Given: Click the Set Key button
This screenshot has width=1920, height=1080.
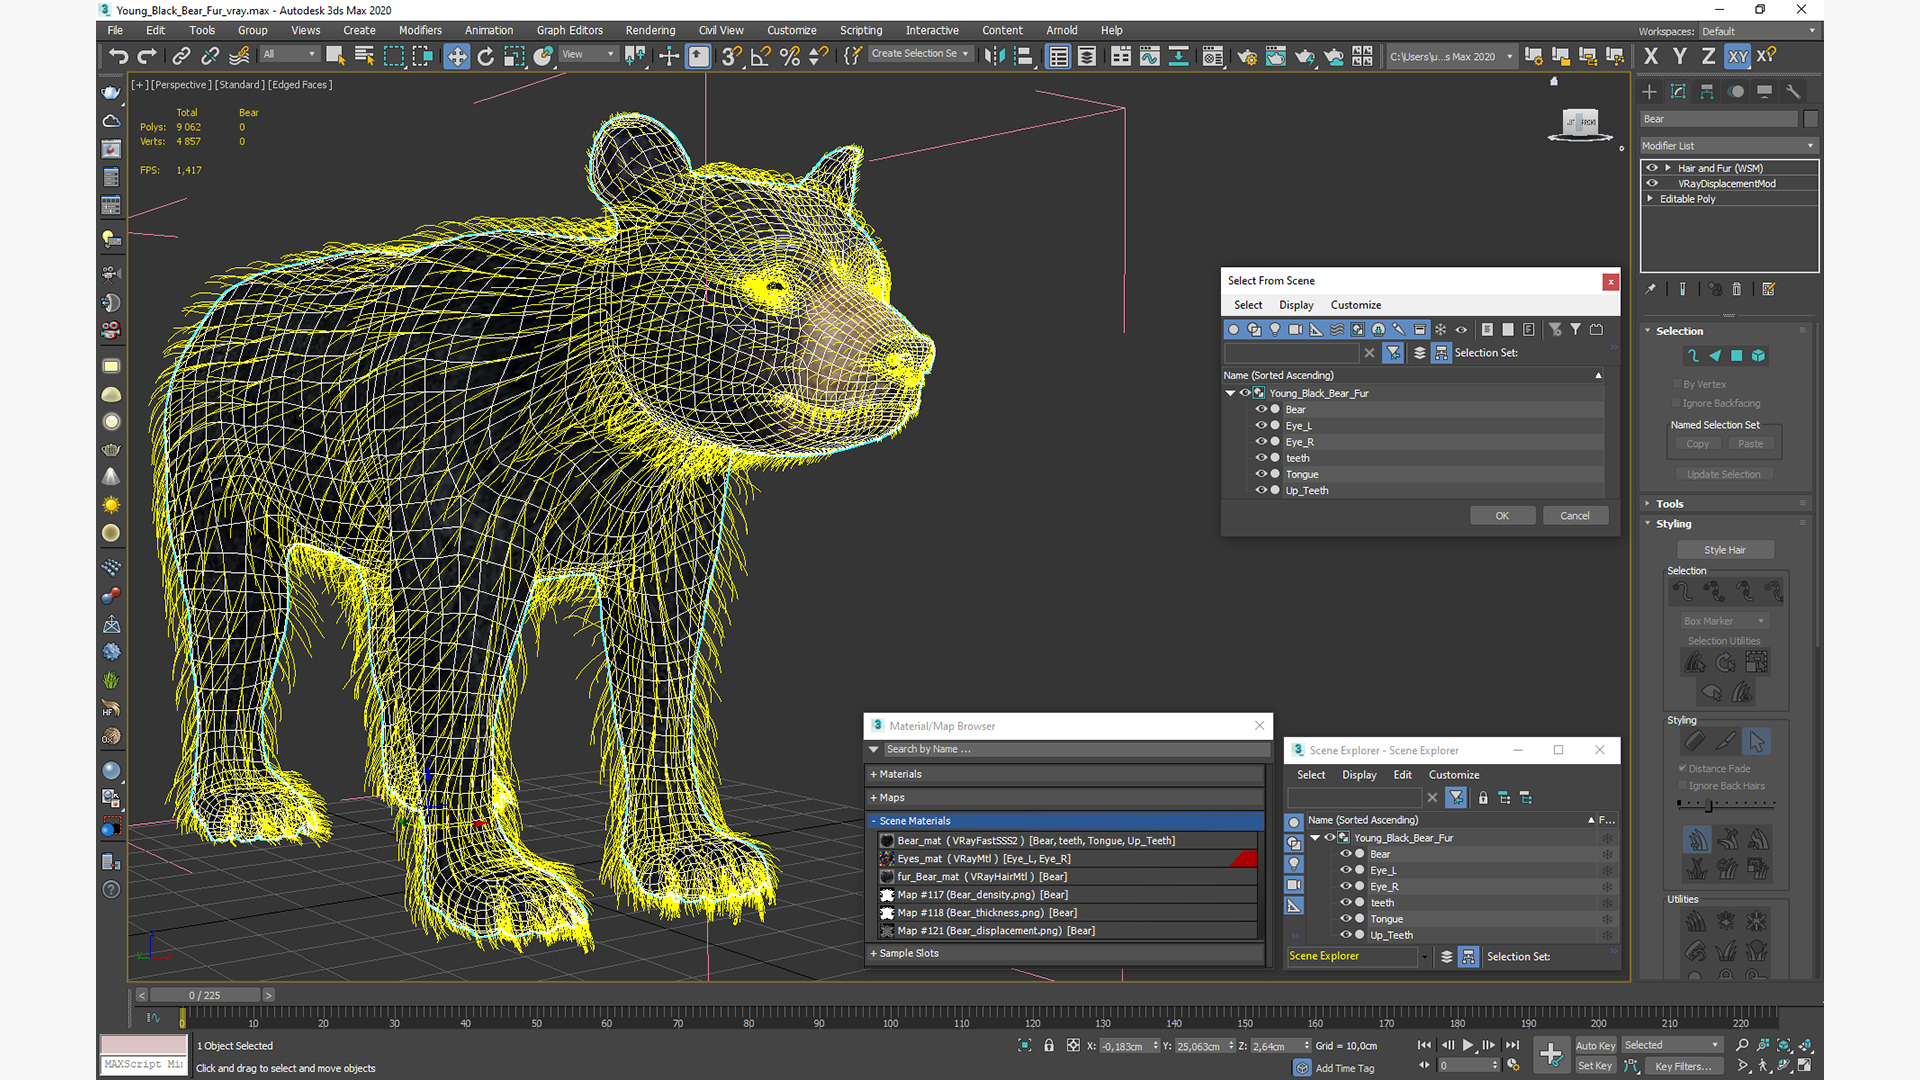Looking at the screenshot, I should point(1595,1066).
